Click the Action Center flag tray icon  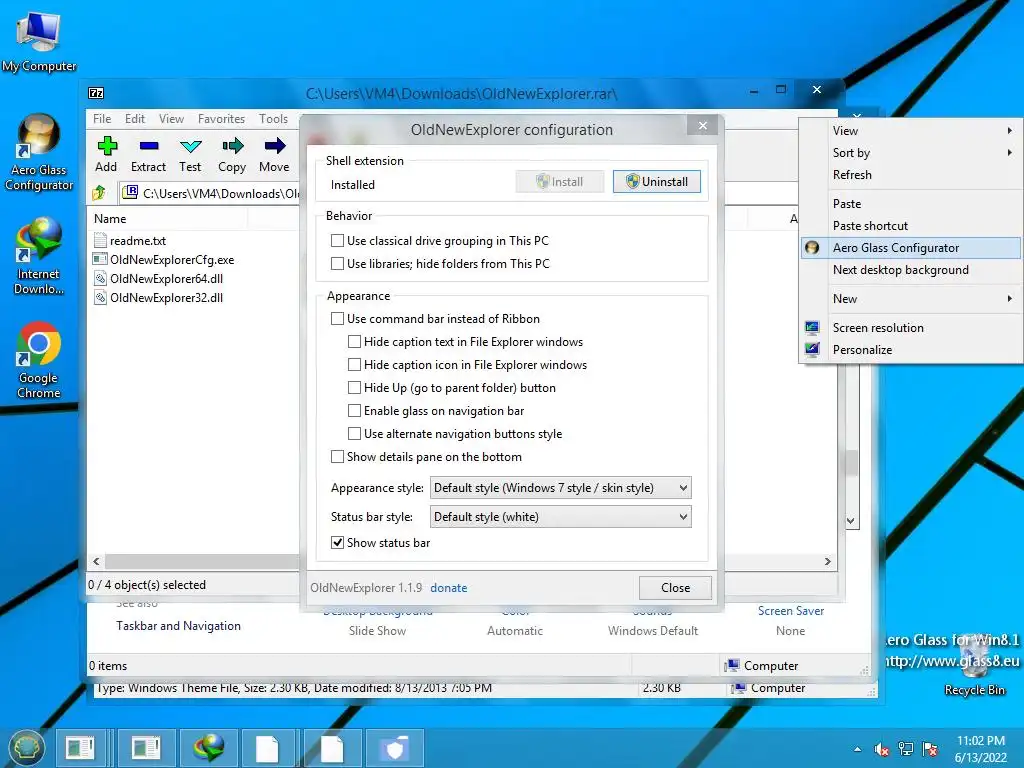pos(930,749)
